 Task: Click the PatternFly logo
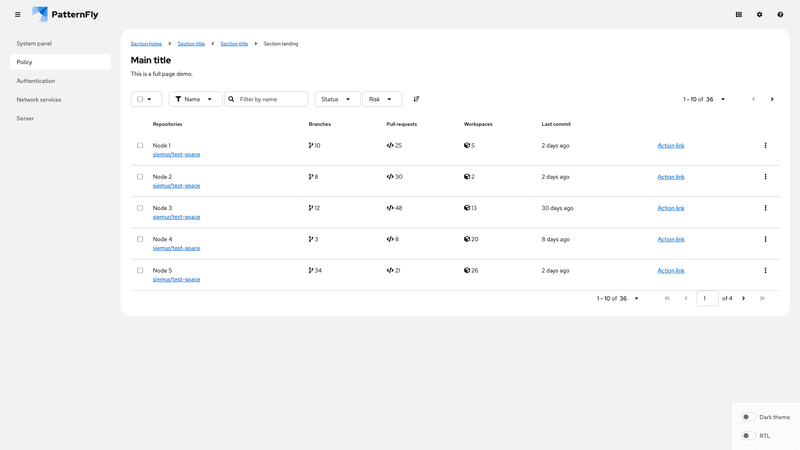65,14
